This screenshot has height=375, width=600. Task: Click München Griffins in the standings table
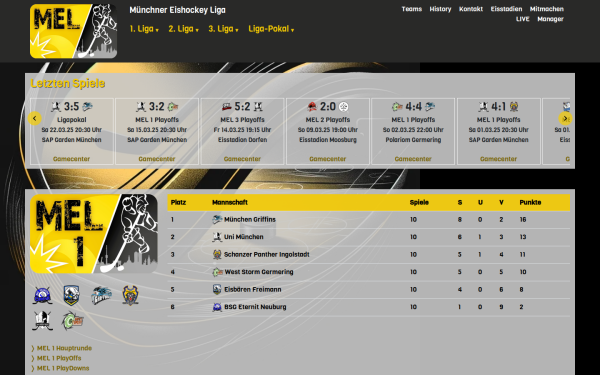click(x=249, y=220)
